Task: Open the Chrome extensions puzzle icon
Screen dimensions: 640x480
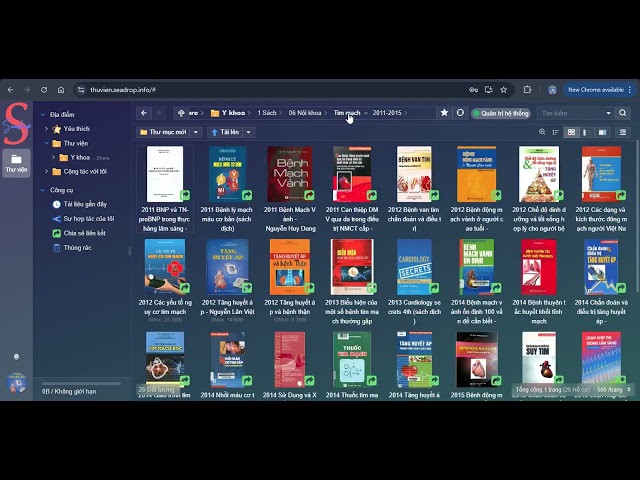Action: [527, 90]
